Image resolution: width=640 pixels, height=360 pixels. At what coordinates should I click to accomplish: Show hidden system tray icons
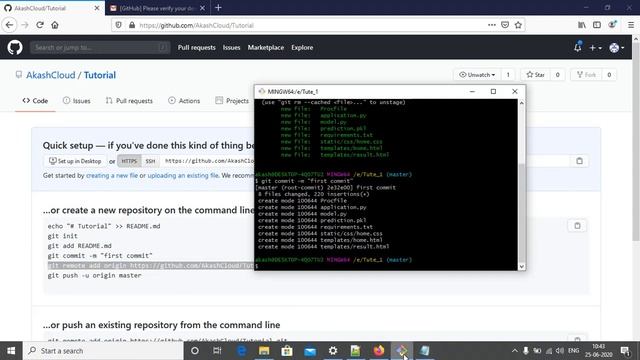pos(514,351)
